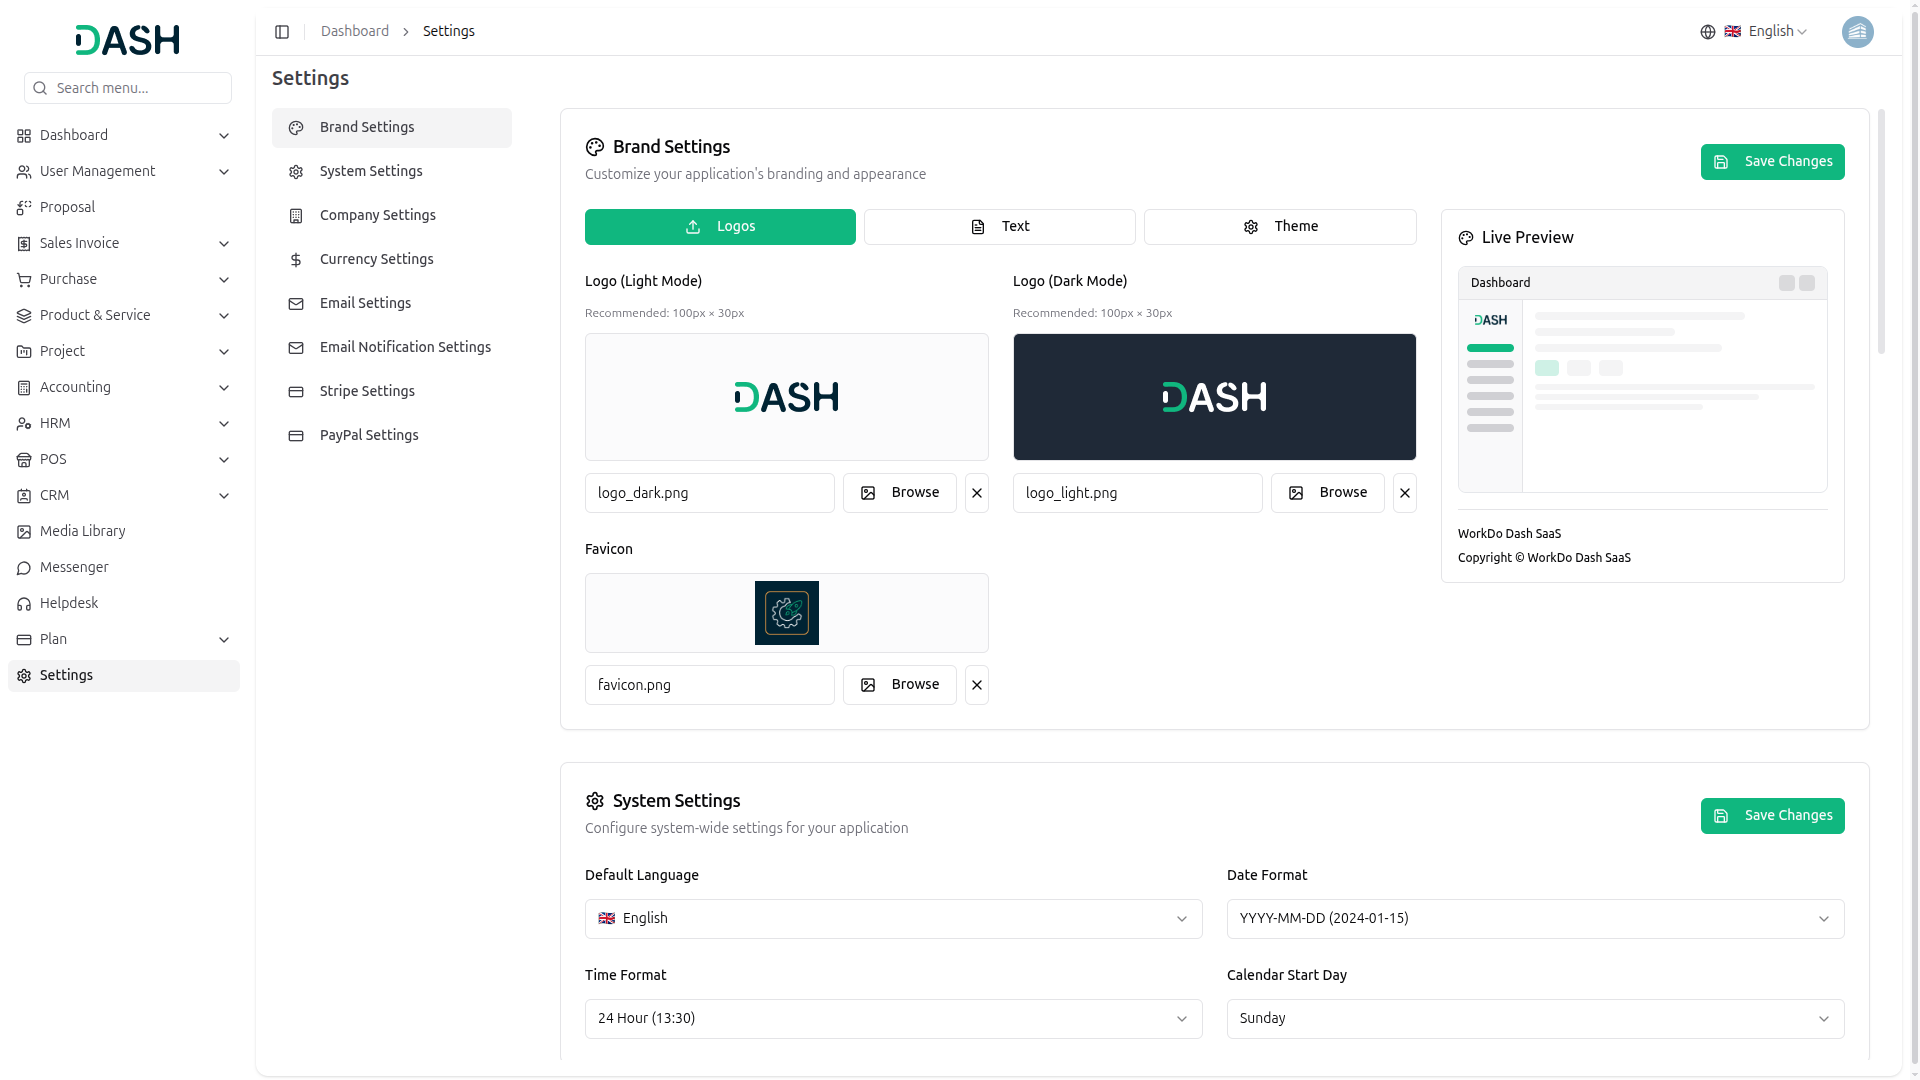Click the user avatar icon at top right

(x=1857, y=31)
